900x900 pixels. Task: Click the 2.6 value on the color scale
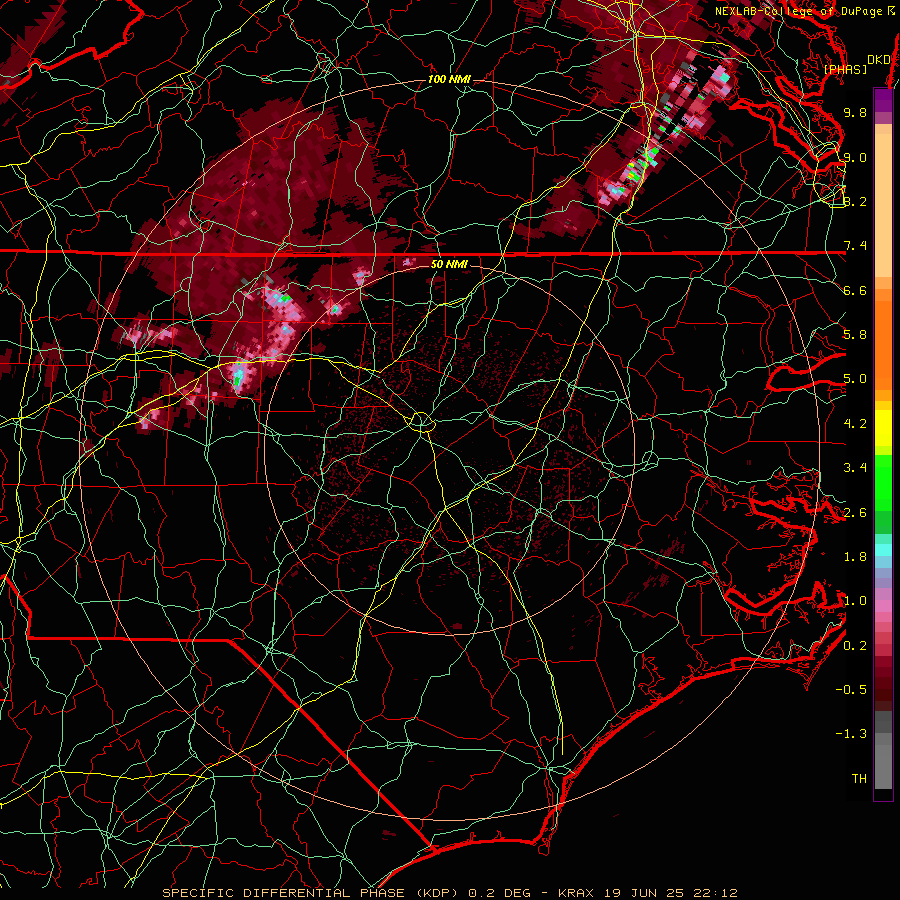tap(855, 513)
